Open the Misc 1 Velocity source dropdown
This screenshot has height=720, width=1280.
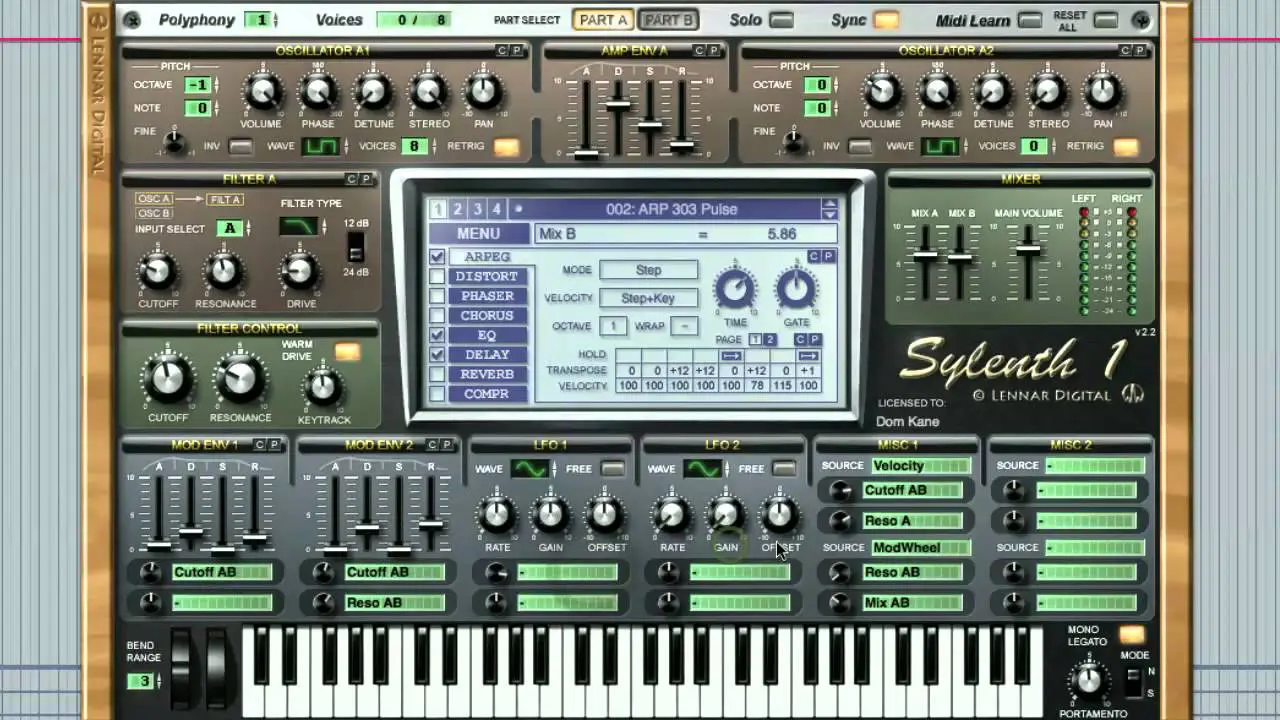(x=920, y=466)
